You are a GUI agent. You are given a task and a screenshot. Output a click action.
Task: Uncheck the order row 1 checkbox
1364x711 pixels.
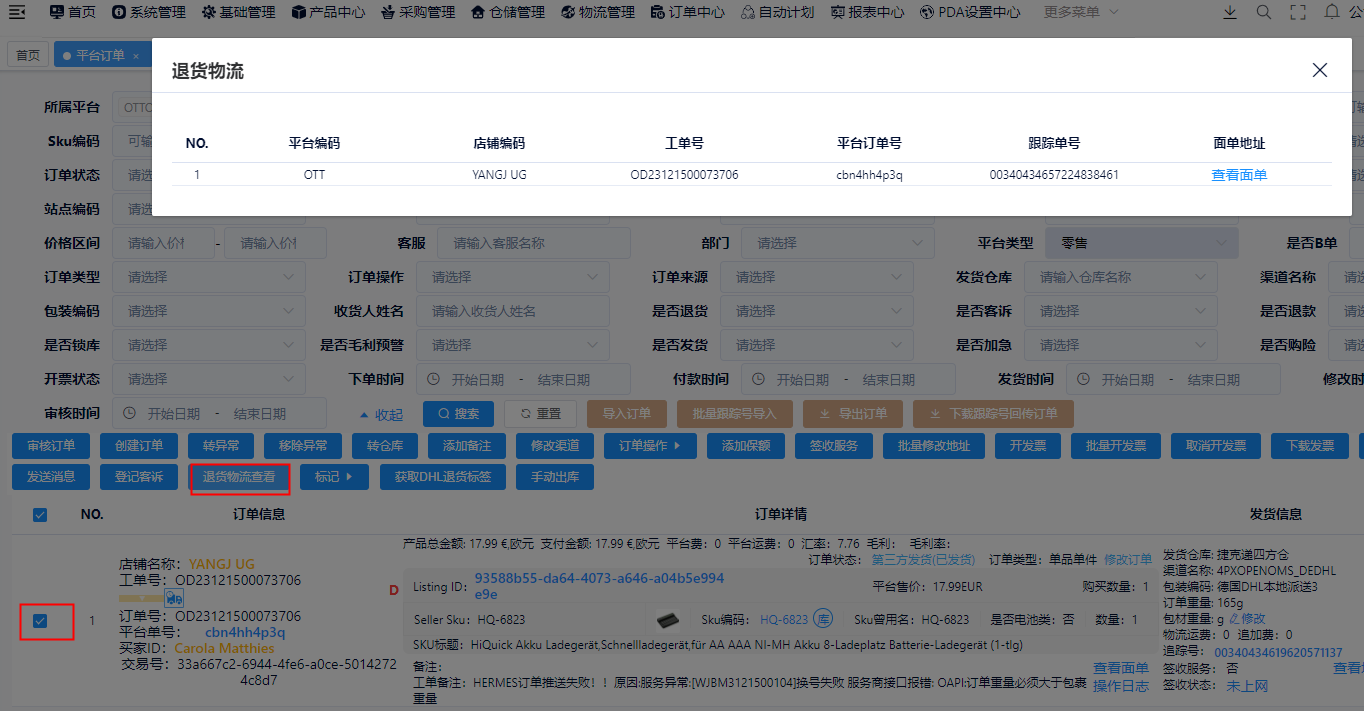40,621
